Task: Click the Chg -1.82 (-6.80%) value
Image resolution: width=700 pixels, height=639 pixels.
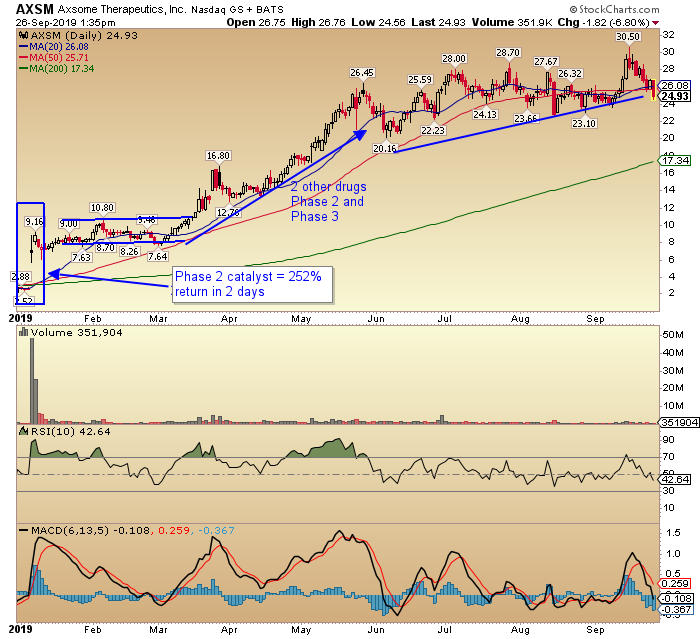Action: [x=603, y=22]
